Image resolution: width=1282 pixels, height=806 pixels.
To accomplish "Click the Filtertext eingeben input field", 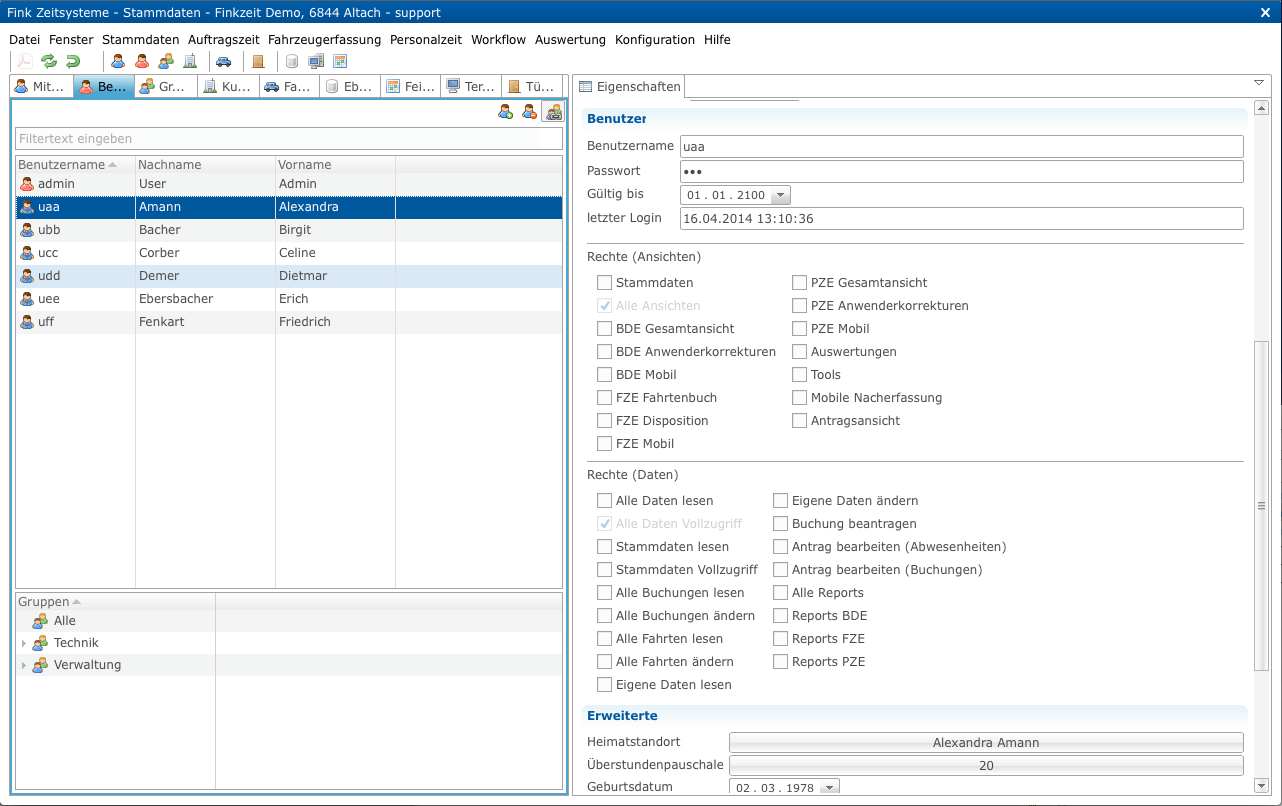I will click(288, 139).
